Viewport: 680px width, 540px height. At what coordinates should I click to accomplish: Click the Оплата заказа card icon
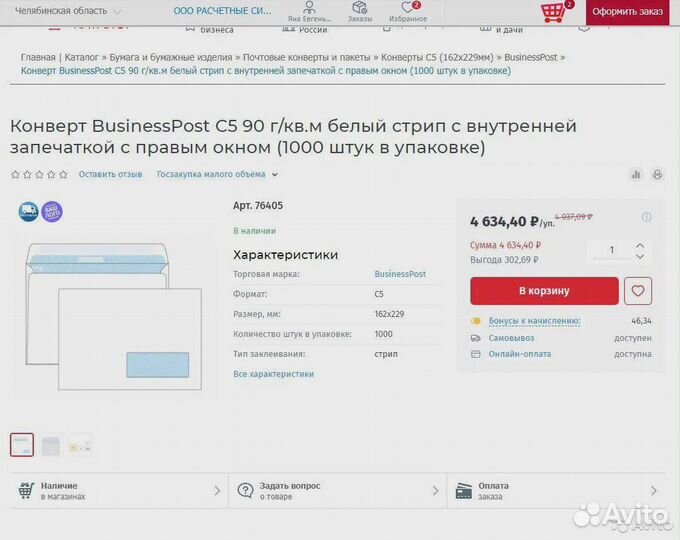coord(464,491)
